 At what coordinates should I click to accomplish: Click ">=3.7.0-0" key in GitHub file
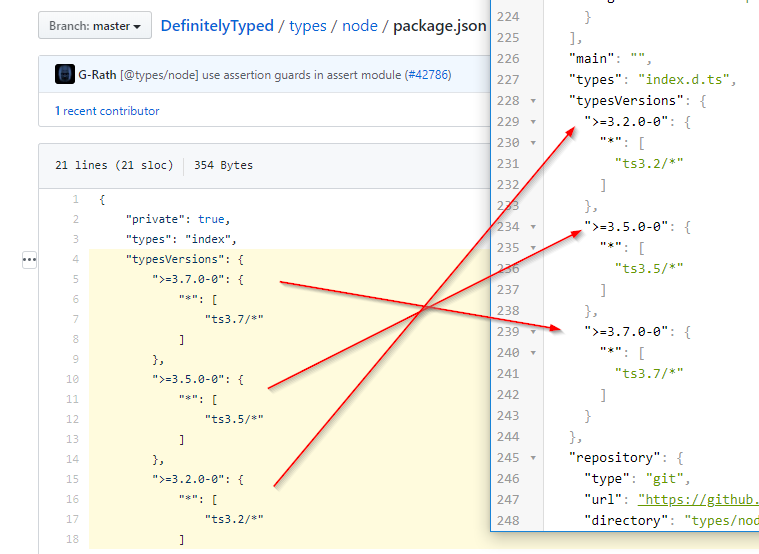click(191, 279)
